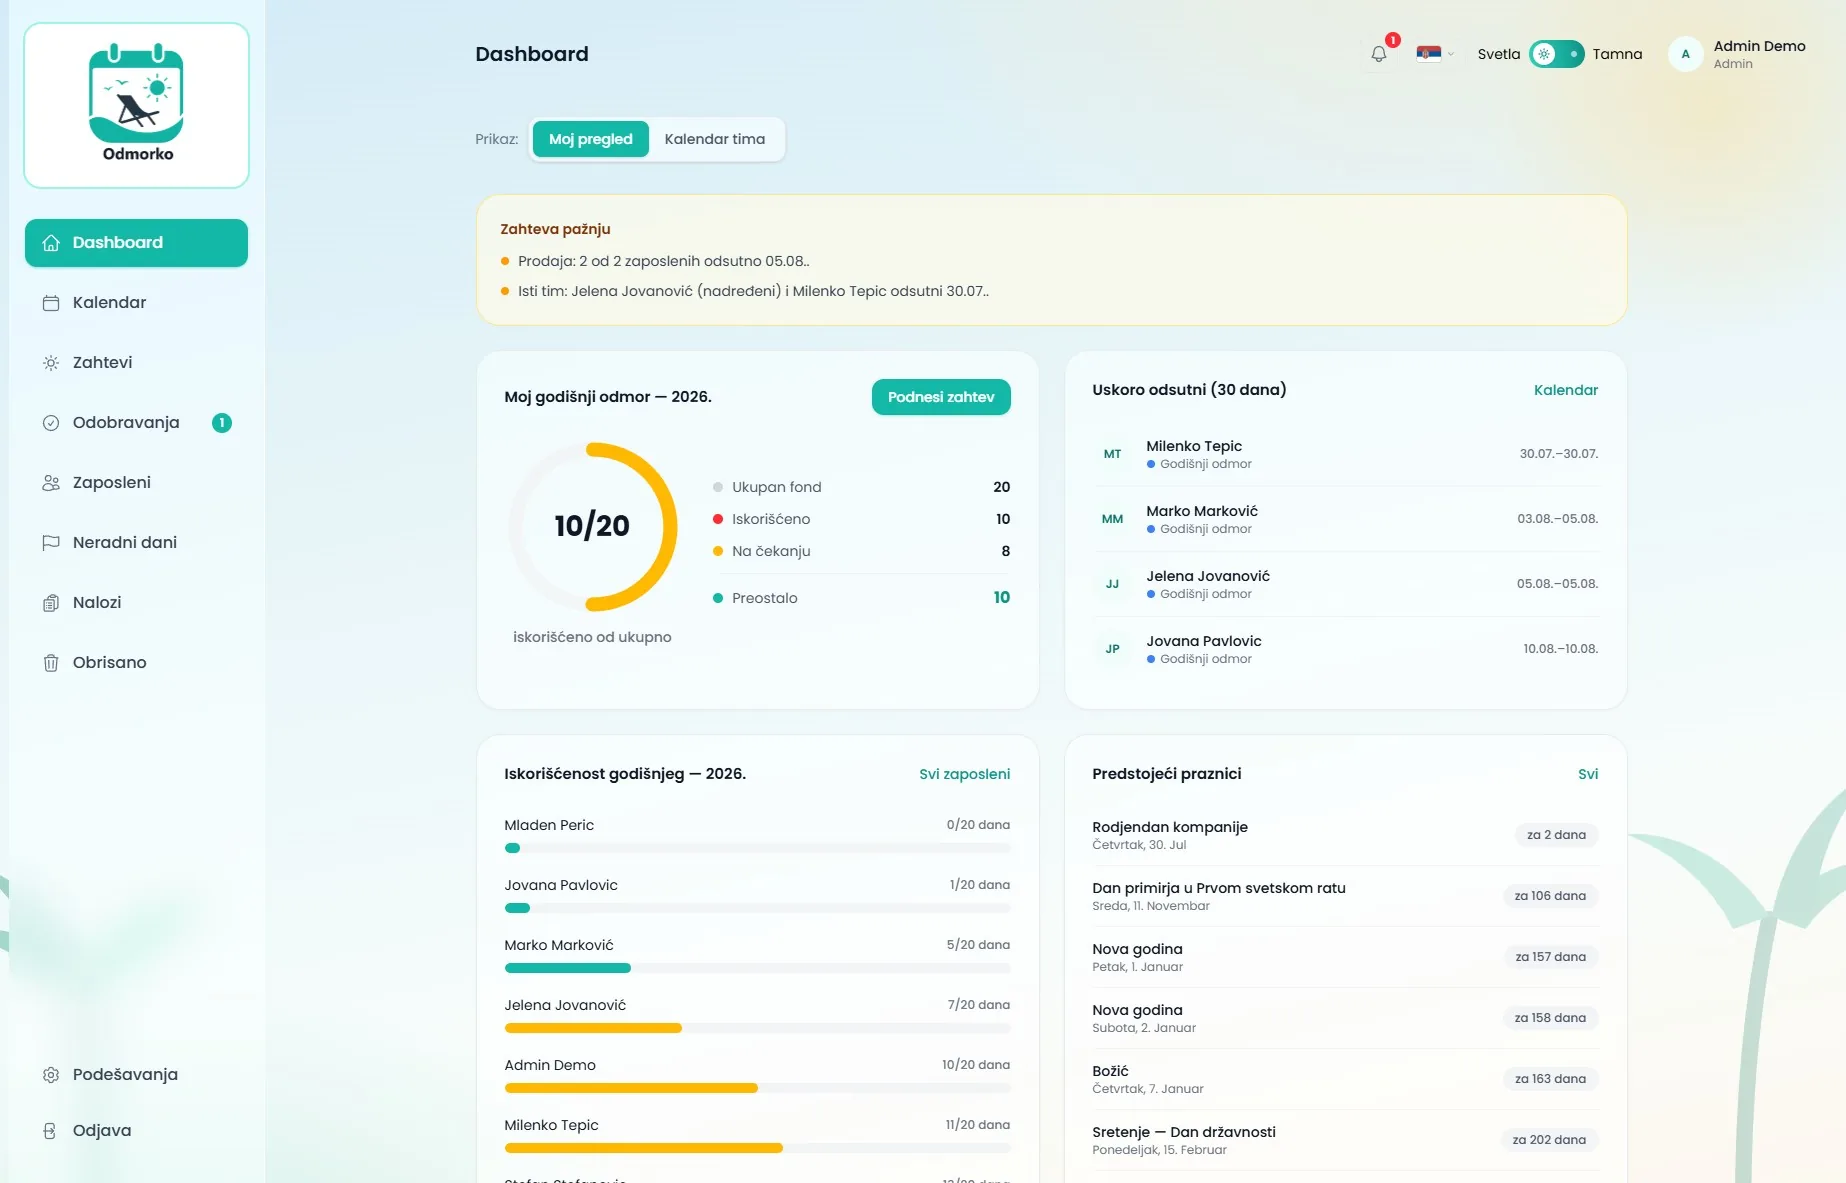Toggle the Svetla/Tamna theme switch

pyautogui.click(x=1557, y=54)
